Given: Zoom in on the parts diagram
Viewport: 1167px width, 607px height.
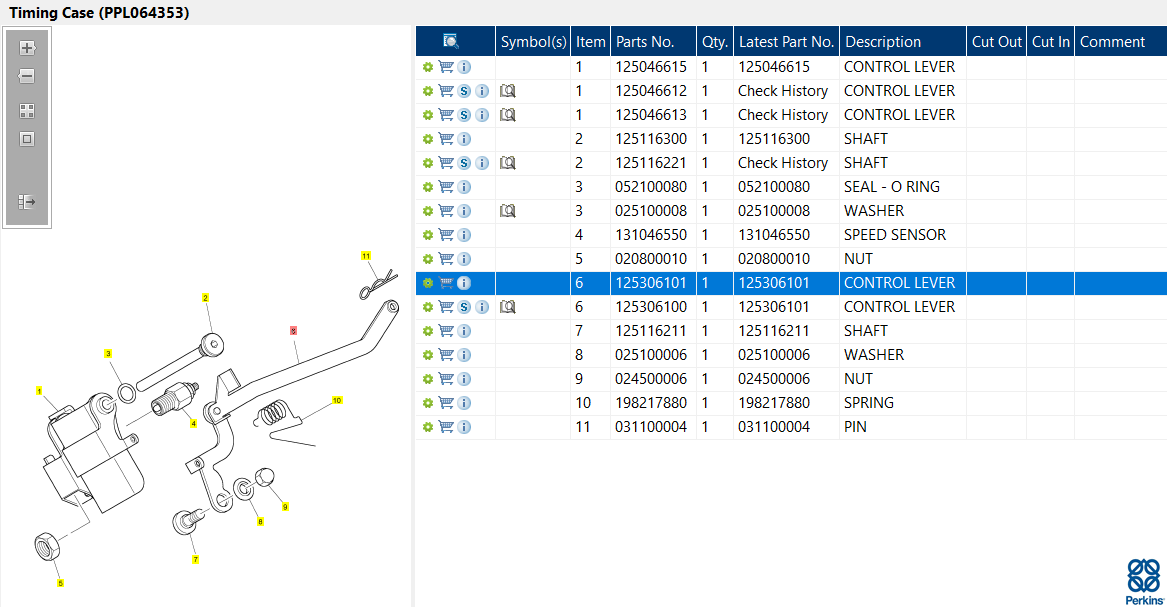Looking at the screenshot, I should tap(27, 48).
